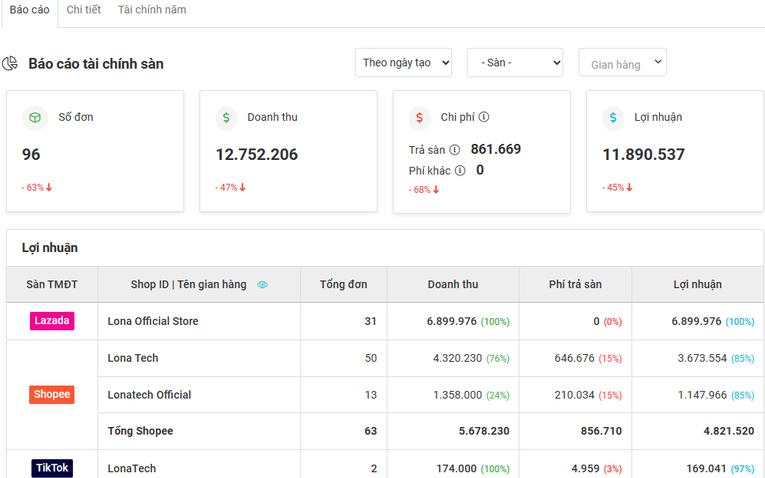Click the 861.669 Trả sàn fee value
Screen dimensions: 765x478
click(496, 149)
